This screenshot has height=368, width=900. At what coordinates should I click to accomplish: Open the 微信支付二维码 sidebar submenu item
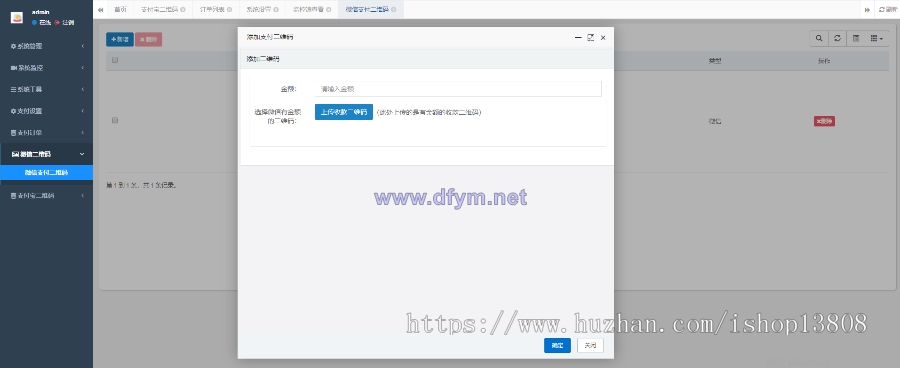(46, 172)
